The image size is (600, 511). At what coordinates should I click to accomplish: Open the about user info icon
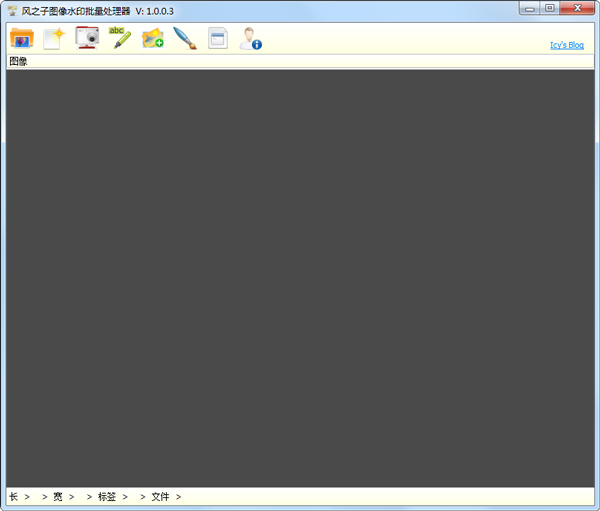[251, 38]
